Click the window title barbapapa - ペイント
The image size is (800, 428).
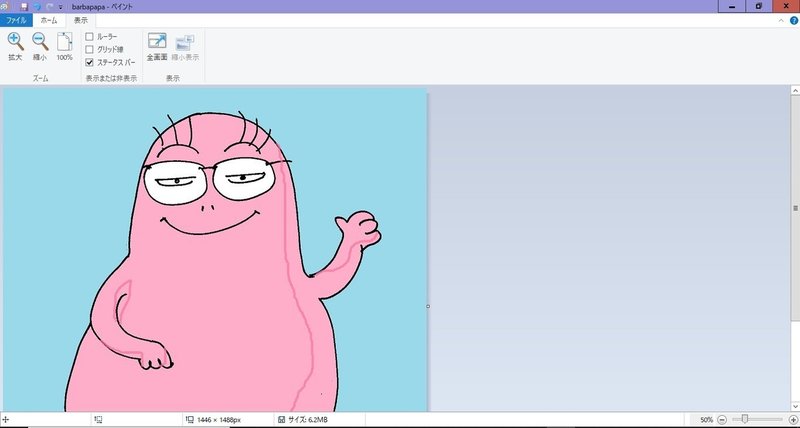click(103, 7)
